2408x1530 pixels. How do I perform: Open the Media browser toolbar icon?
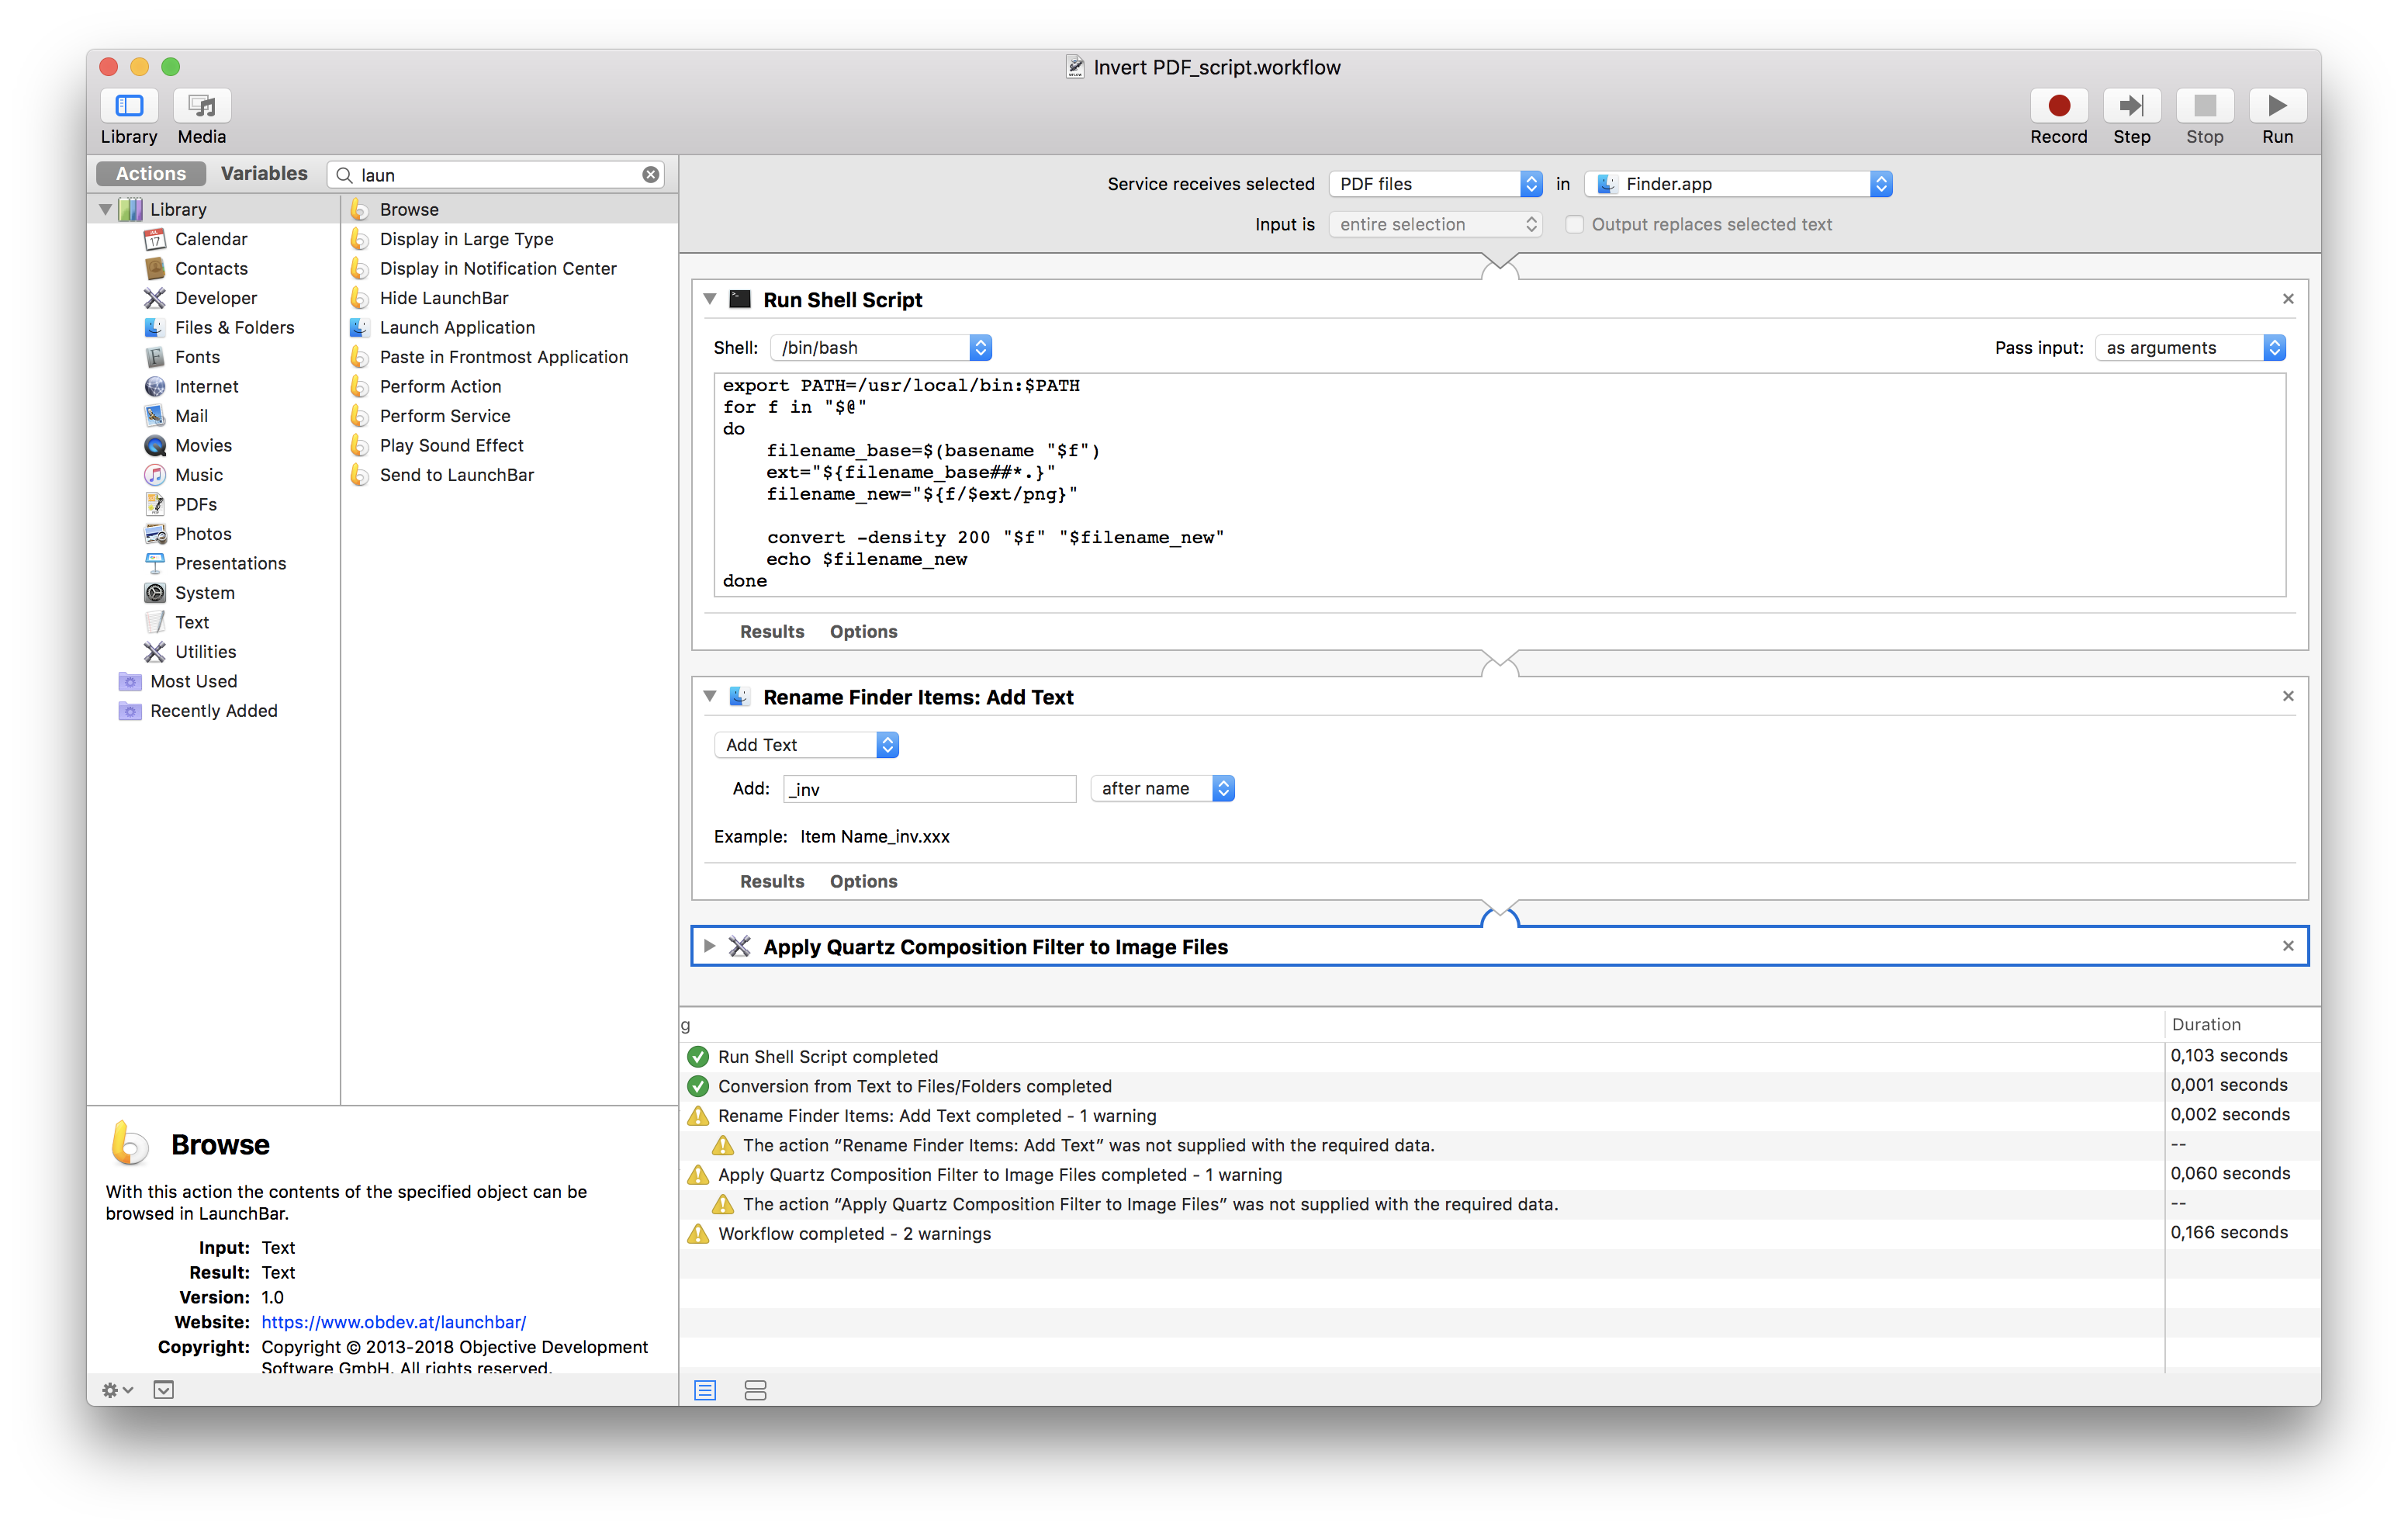(x=202, y=105)
